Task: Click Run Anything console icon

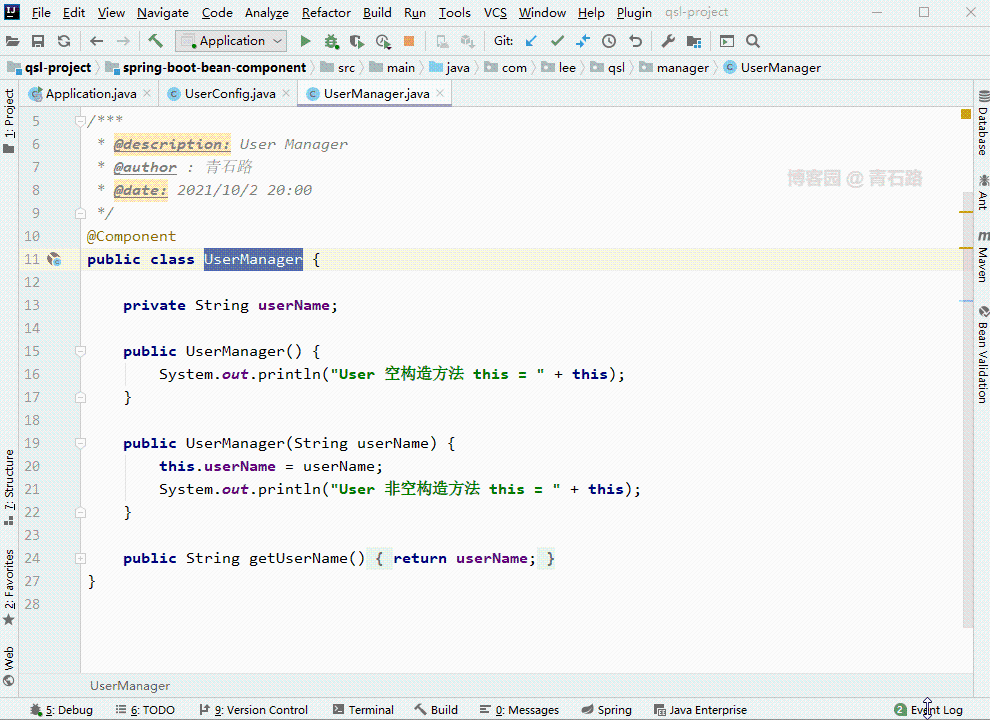Action: pyautogui.click(x=727, y=41)
